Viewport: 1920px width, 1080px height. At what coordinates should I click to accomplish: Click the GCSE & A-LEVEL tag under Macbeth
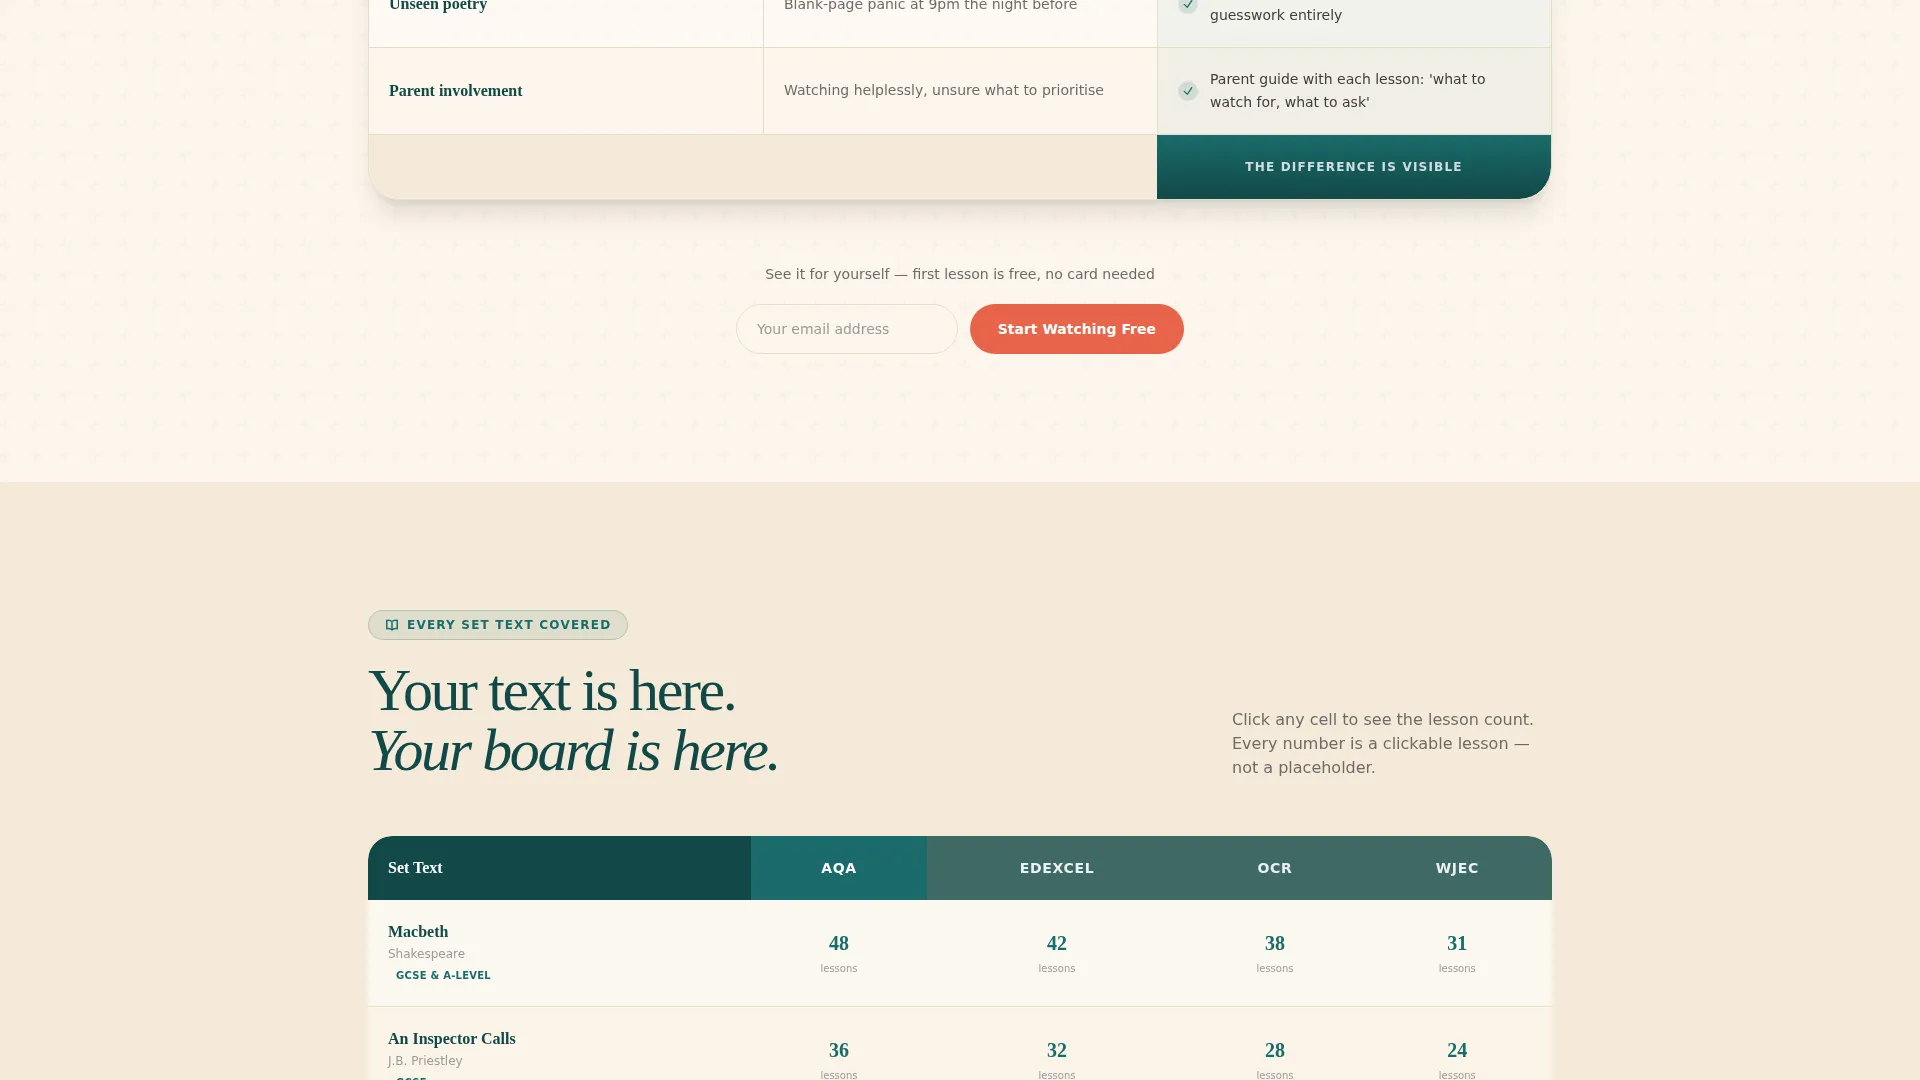click(x=443, y=975)
